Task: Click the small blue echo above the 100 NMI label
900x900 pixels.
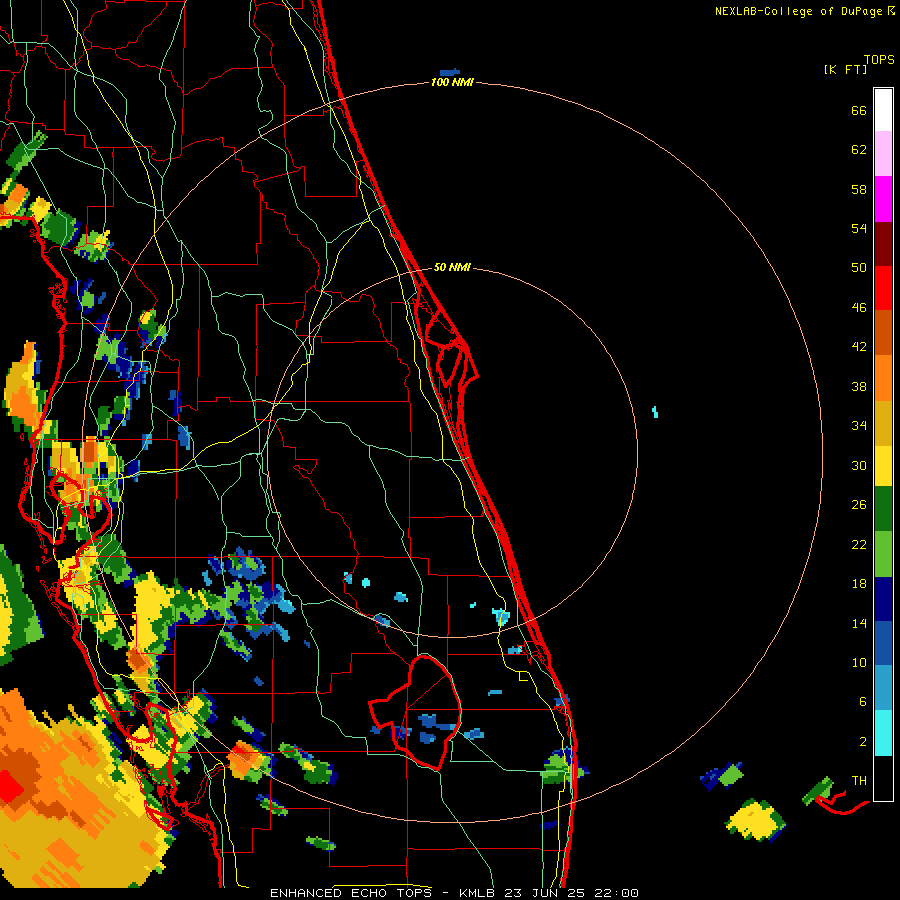Action: tap(449, 72)
